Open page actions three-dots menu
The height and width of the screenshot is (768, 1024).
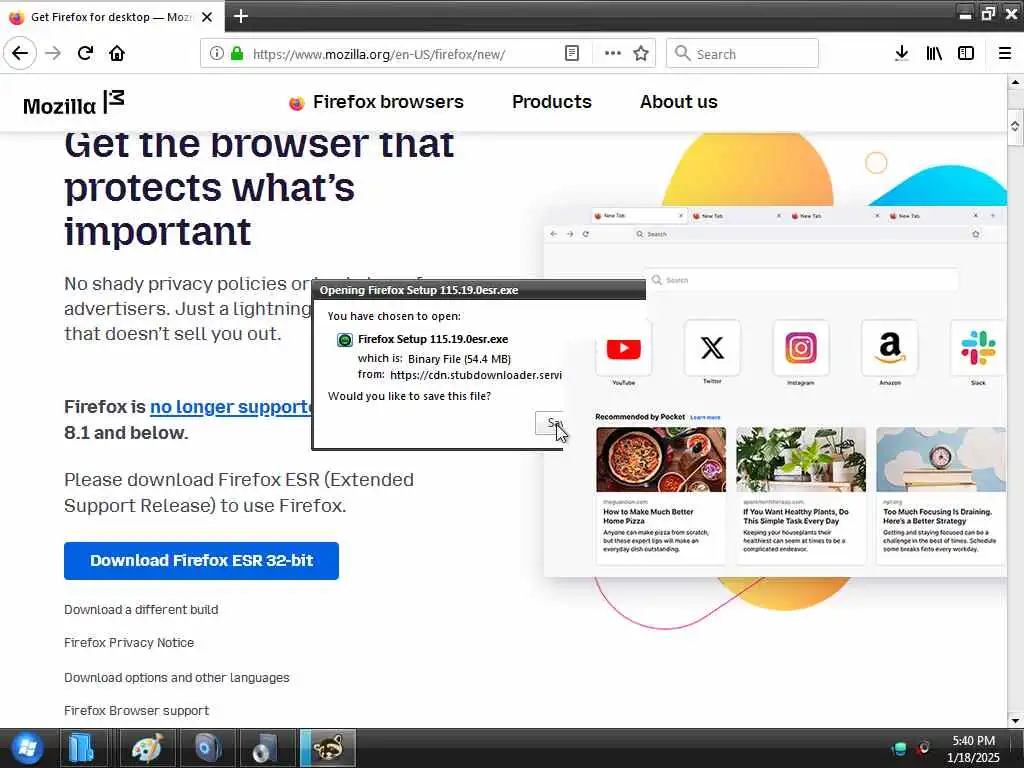coord(613,54)
